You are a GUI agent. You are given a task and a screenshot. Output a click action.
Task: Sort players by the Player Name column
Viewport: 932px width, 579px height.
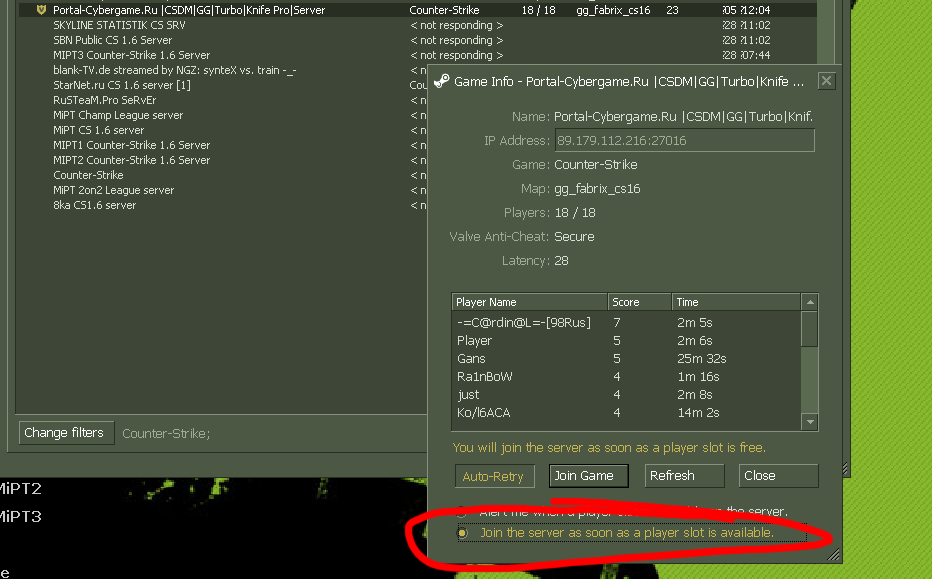529,302
